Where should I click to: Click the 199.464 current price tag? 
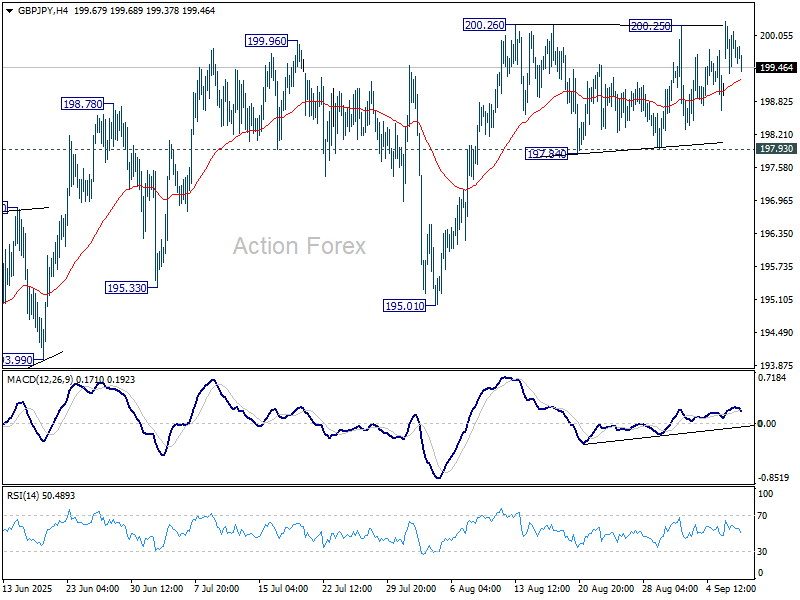point(777,68)
